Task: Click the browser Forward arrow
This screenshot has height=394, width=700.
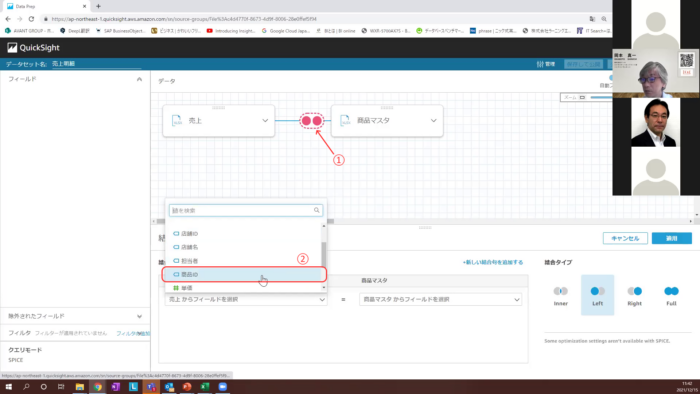Action: (x=20, y=19)
